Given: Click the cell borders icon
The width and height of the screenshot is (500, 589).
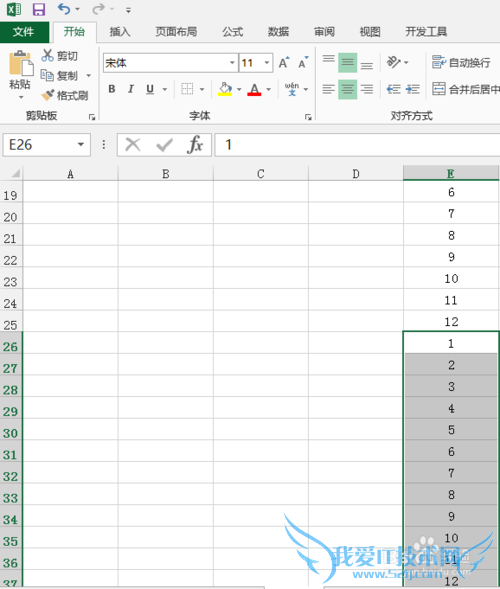Looking at the screenshot, I should tap(187, 89).
